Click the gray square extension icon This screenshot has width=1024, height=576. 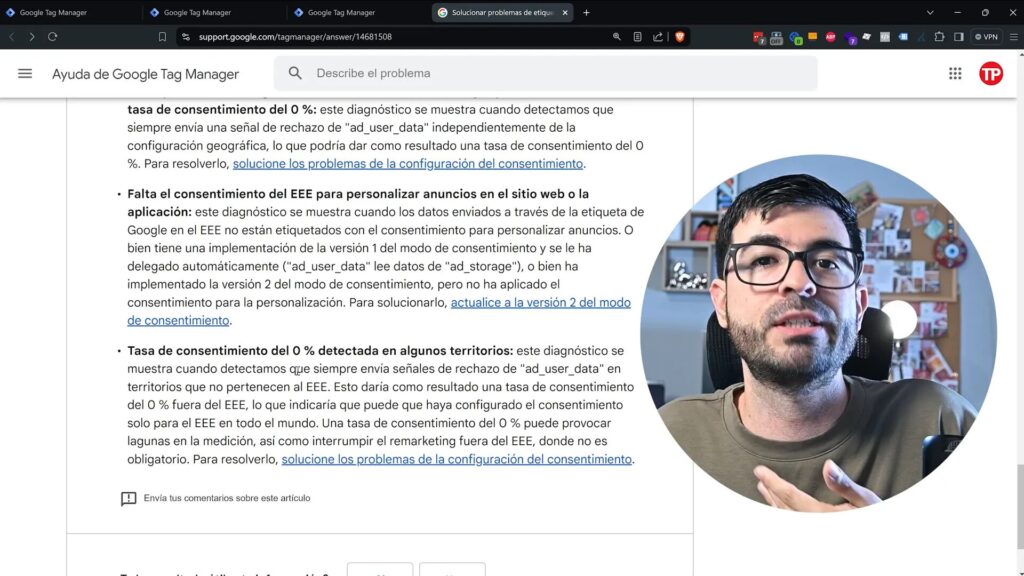(885, 37)
